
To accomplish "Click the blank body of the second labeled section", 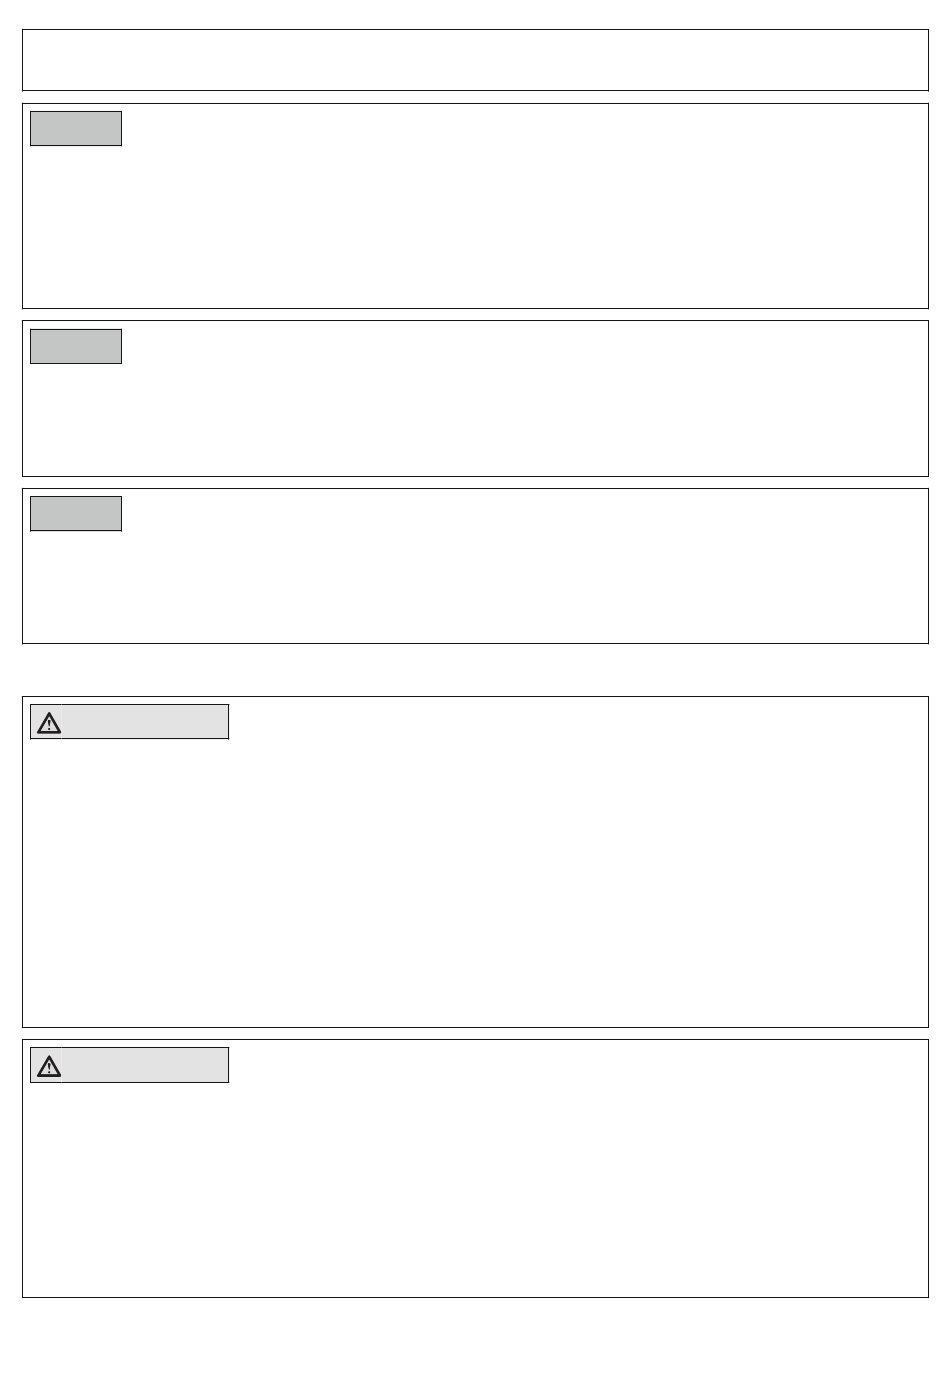I will click(x=475, y=420).
